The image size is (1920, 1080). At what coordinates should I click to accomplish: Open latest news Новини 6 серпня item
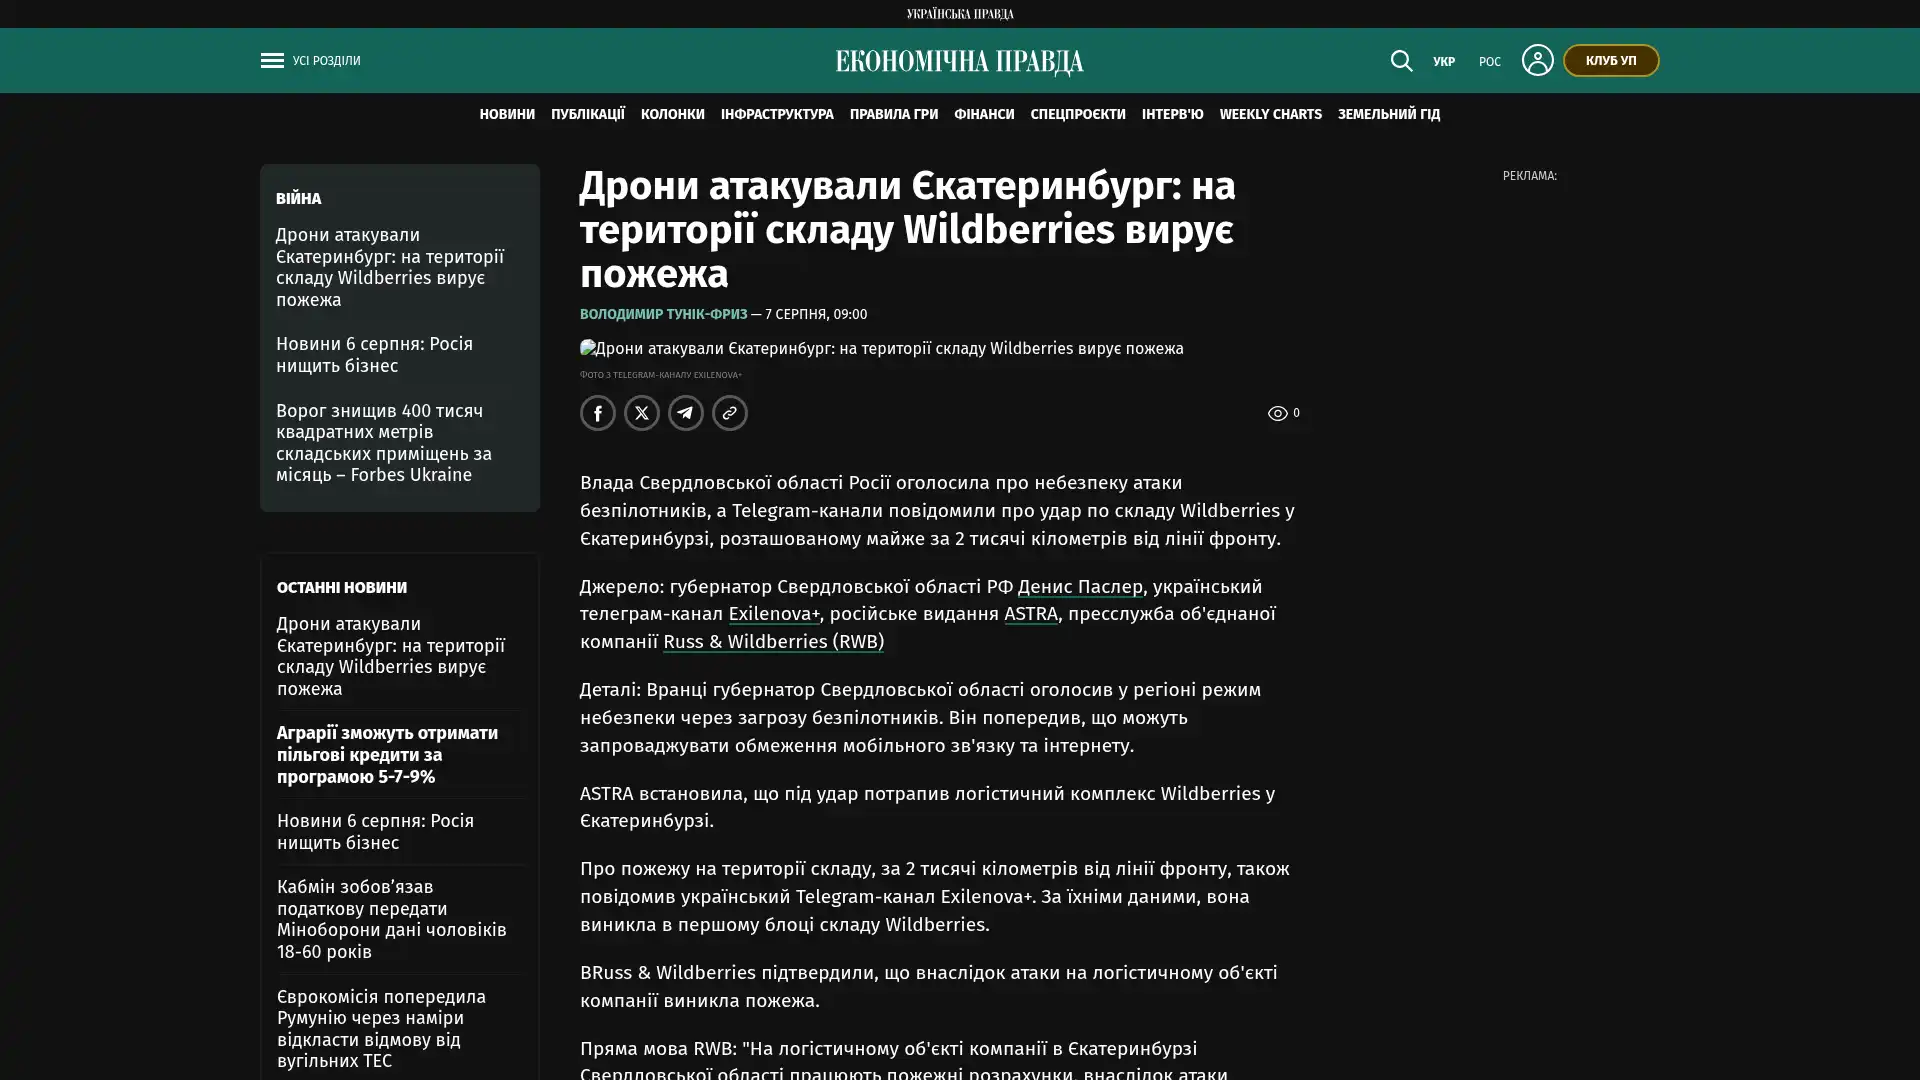point(376,832)
